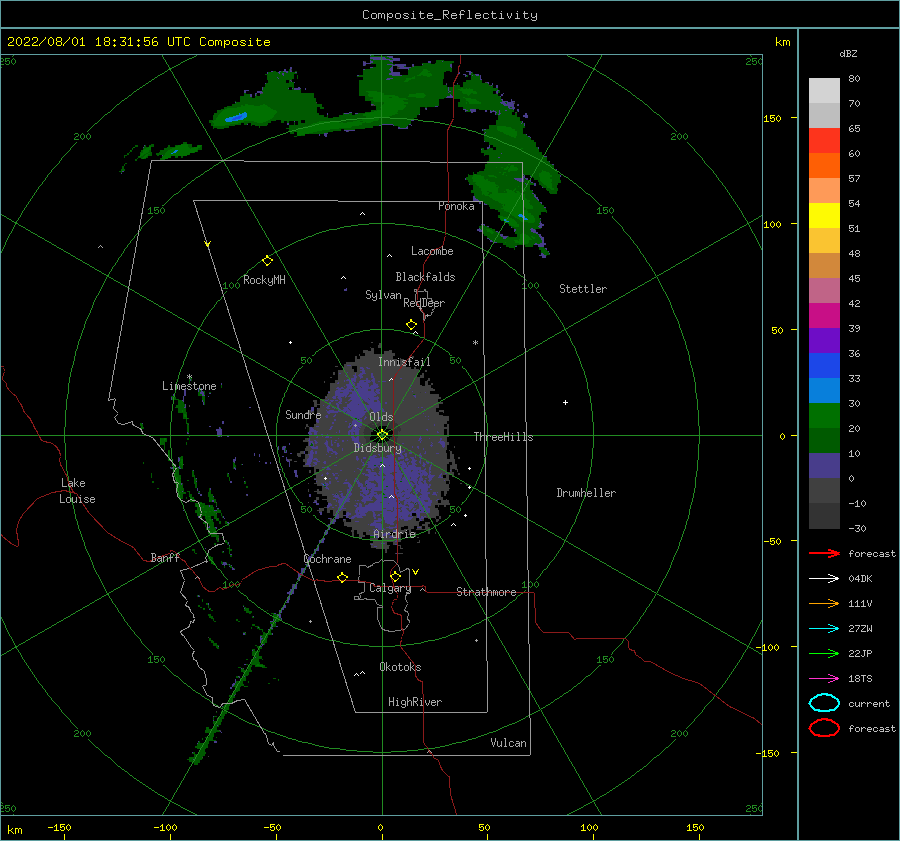Click the bright yellow 51-54 dBZ swatch
The height and width of the screenshot is (841, 900).
[x=824, y=216]
